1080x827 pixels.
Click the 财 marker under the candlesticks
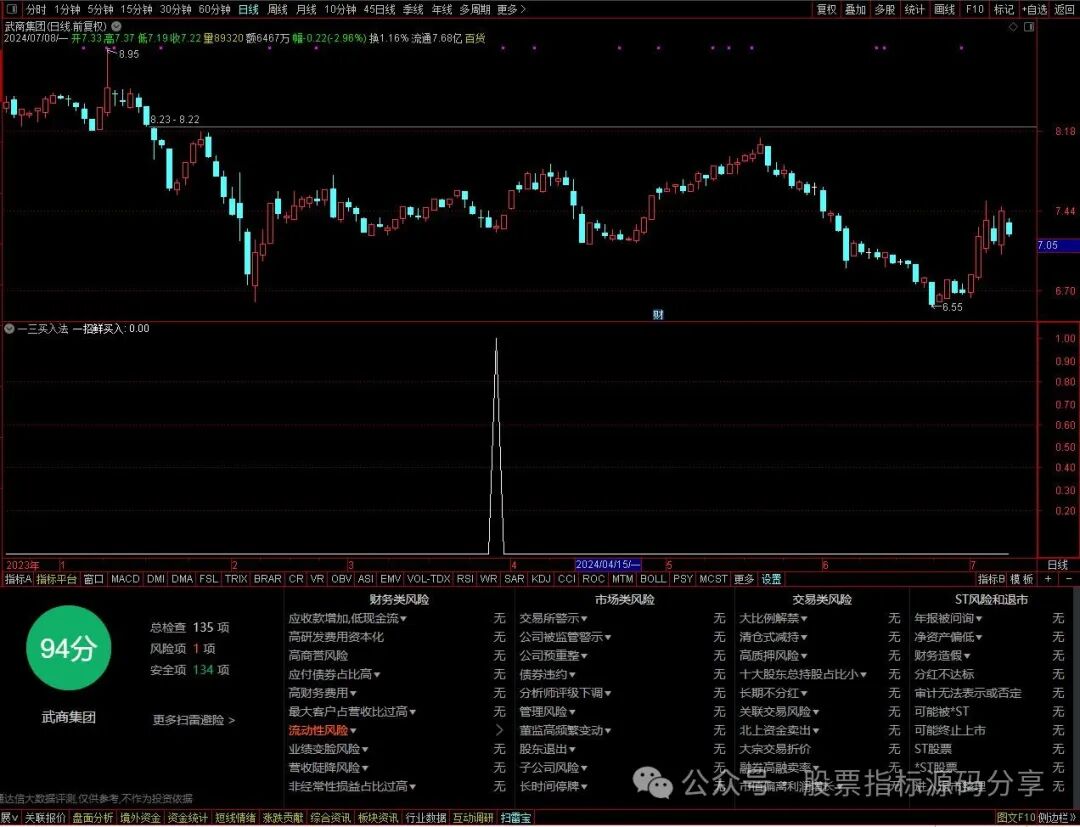click(658, 315)
